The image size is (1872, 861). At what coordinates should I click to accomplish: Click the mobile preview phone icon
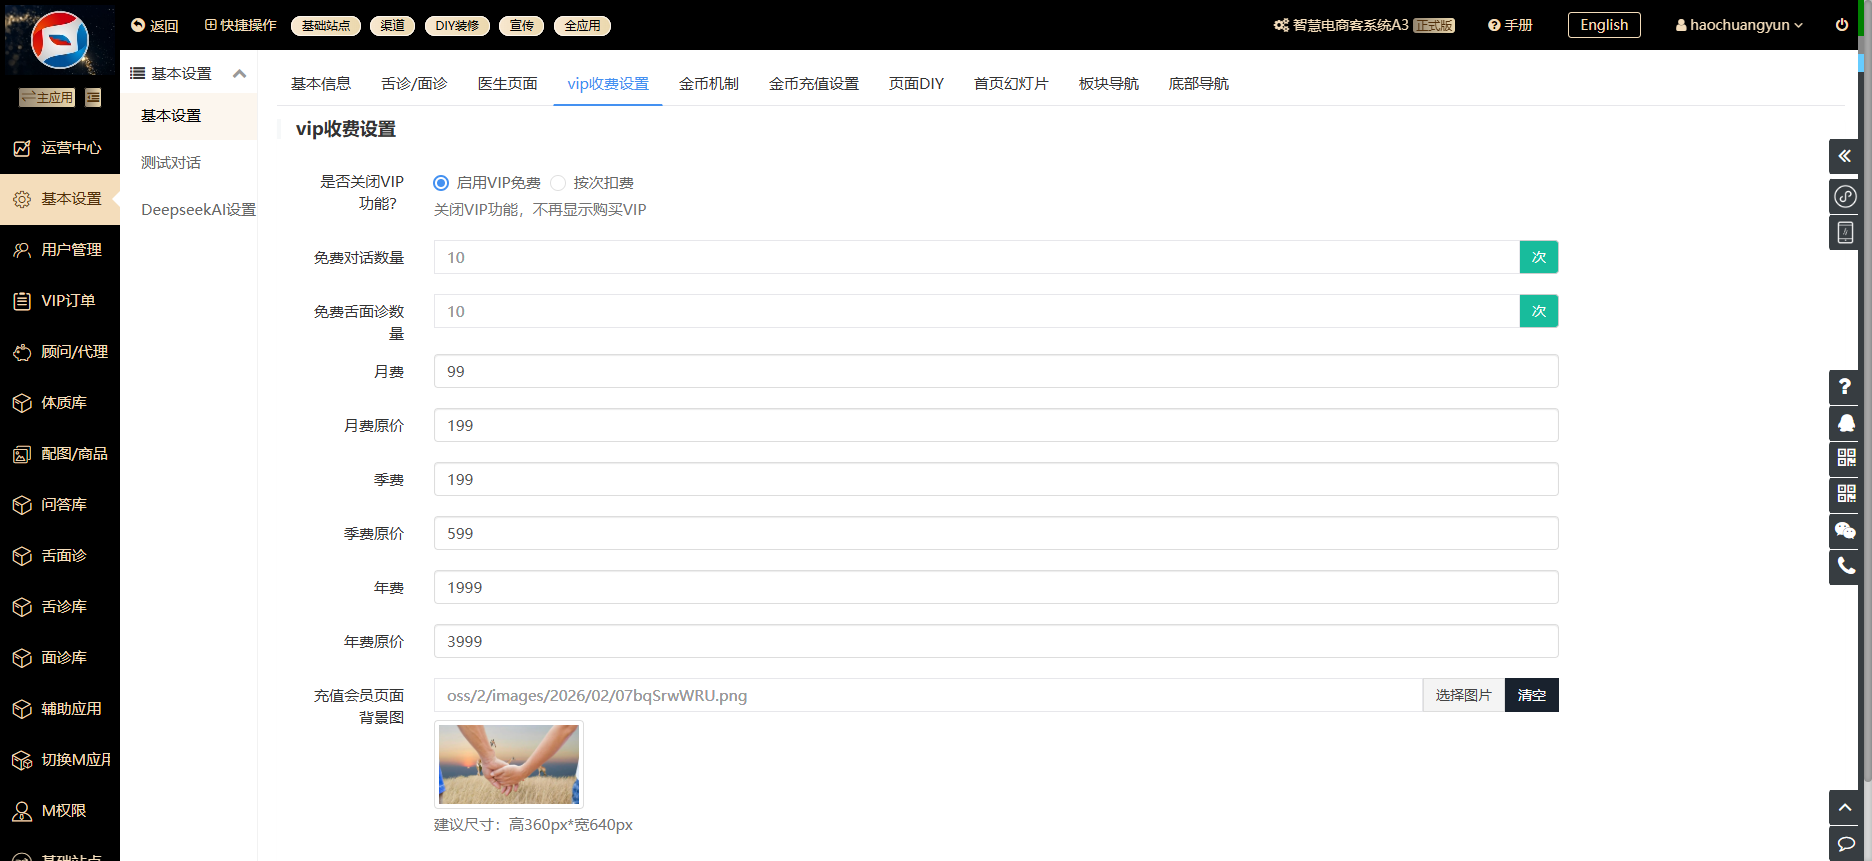[x=1845, y=233]
